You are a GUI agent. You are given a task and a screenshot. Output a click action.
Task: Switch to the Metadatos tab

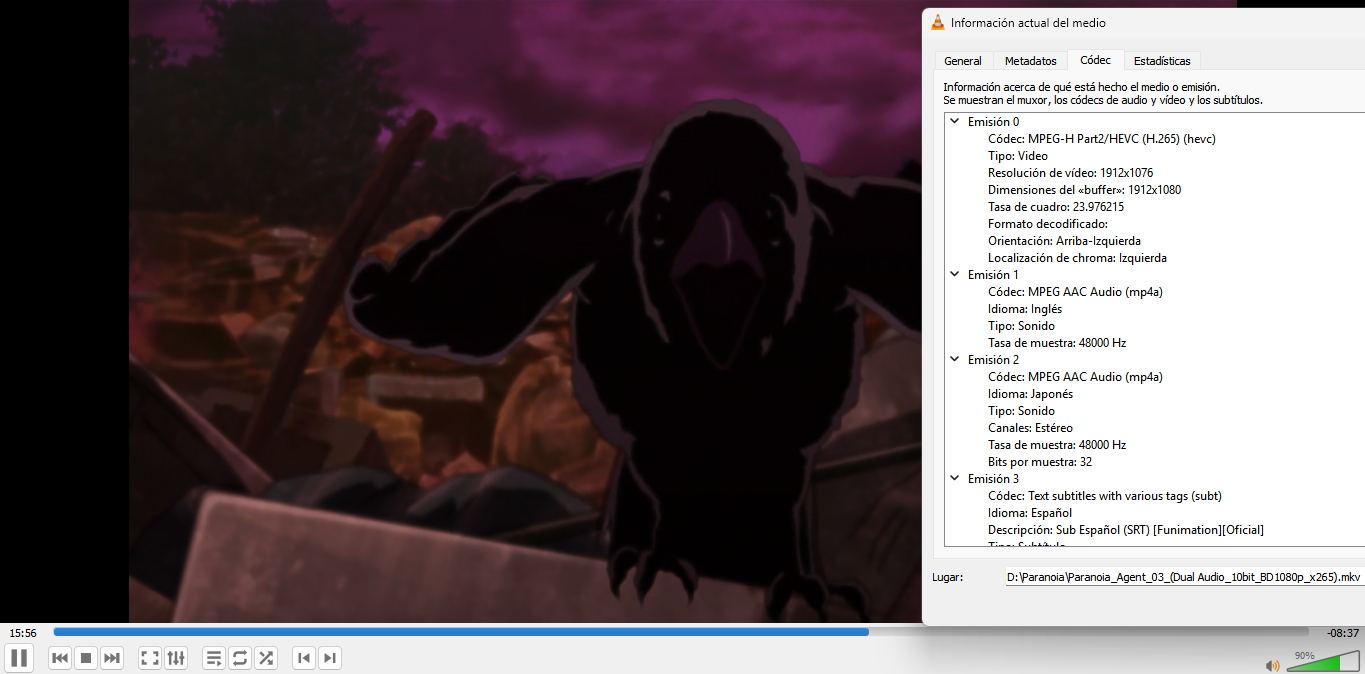(1030, 61)
